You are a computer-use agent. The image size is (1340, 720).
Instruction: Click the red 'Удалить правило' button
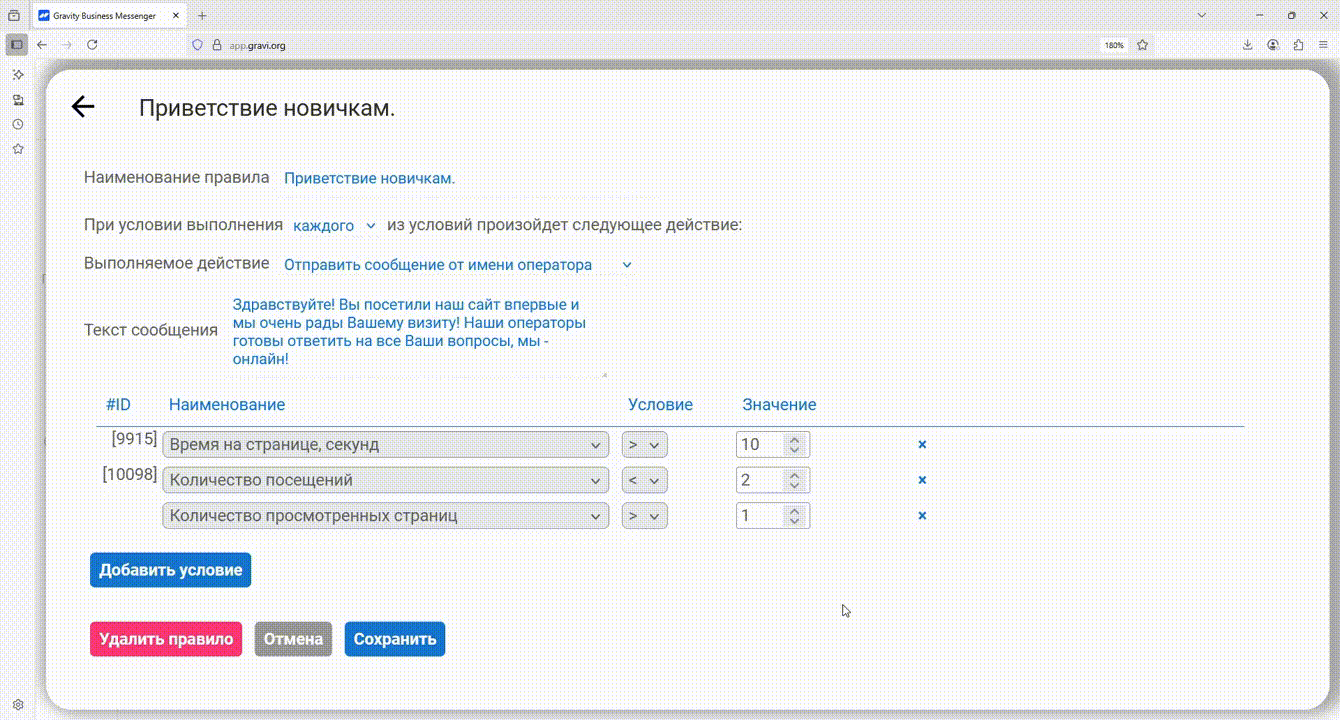[166, 639]
